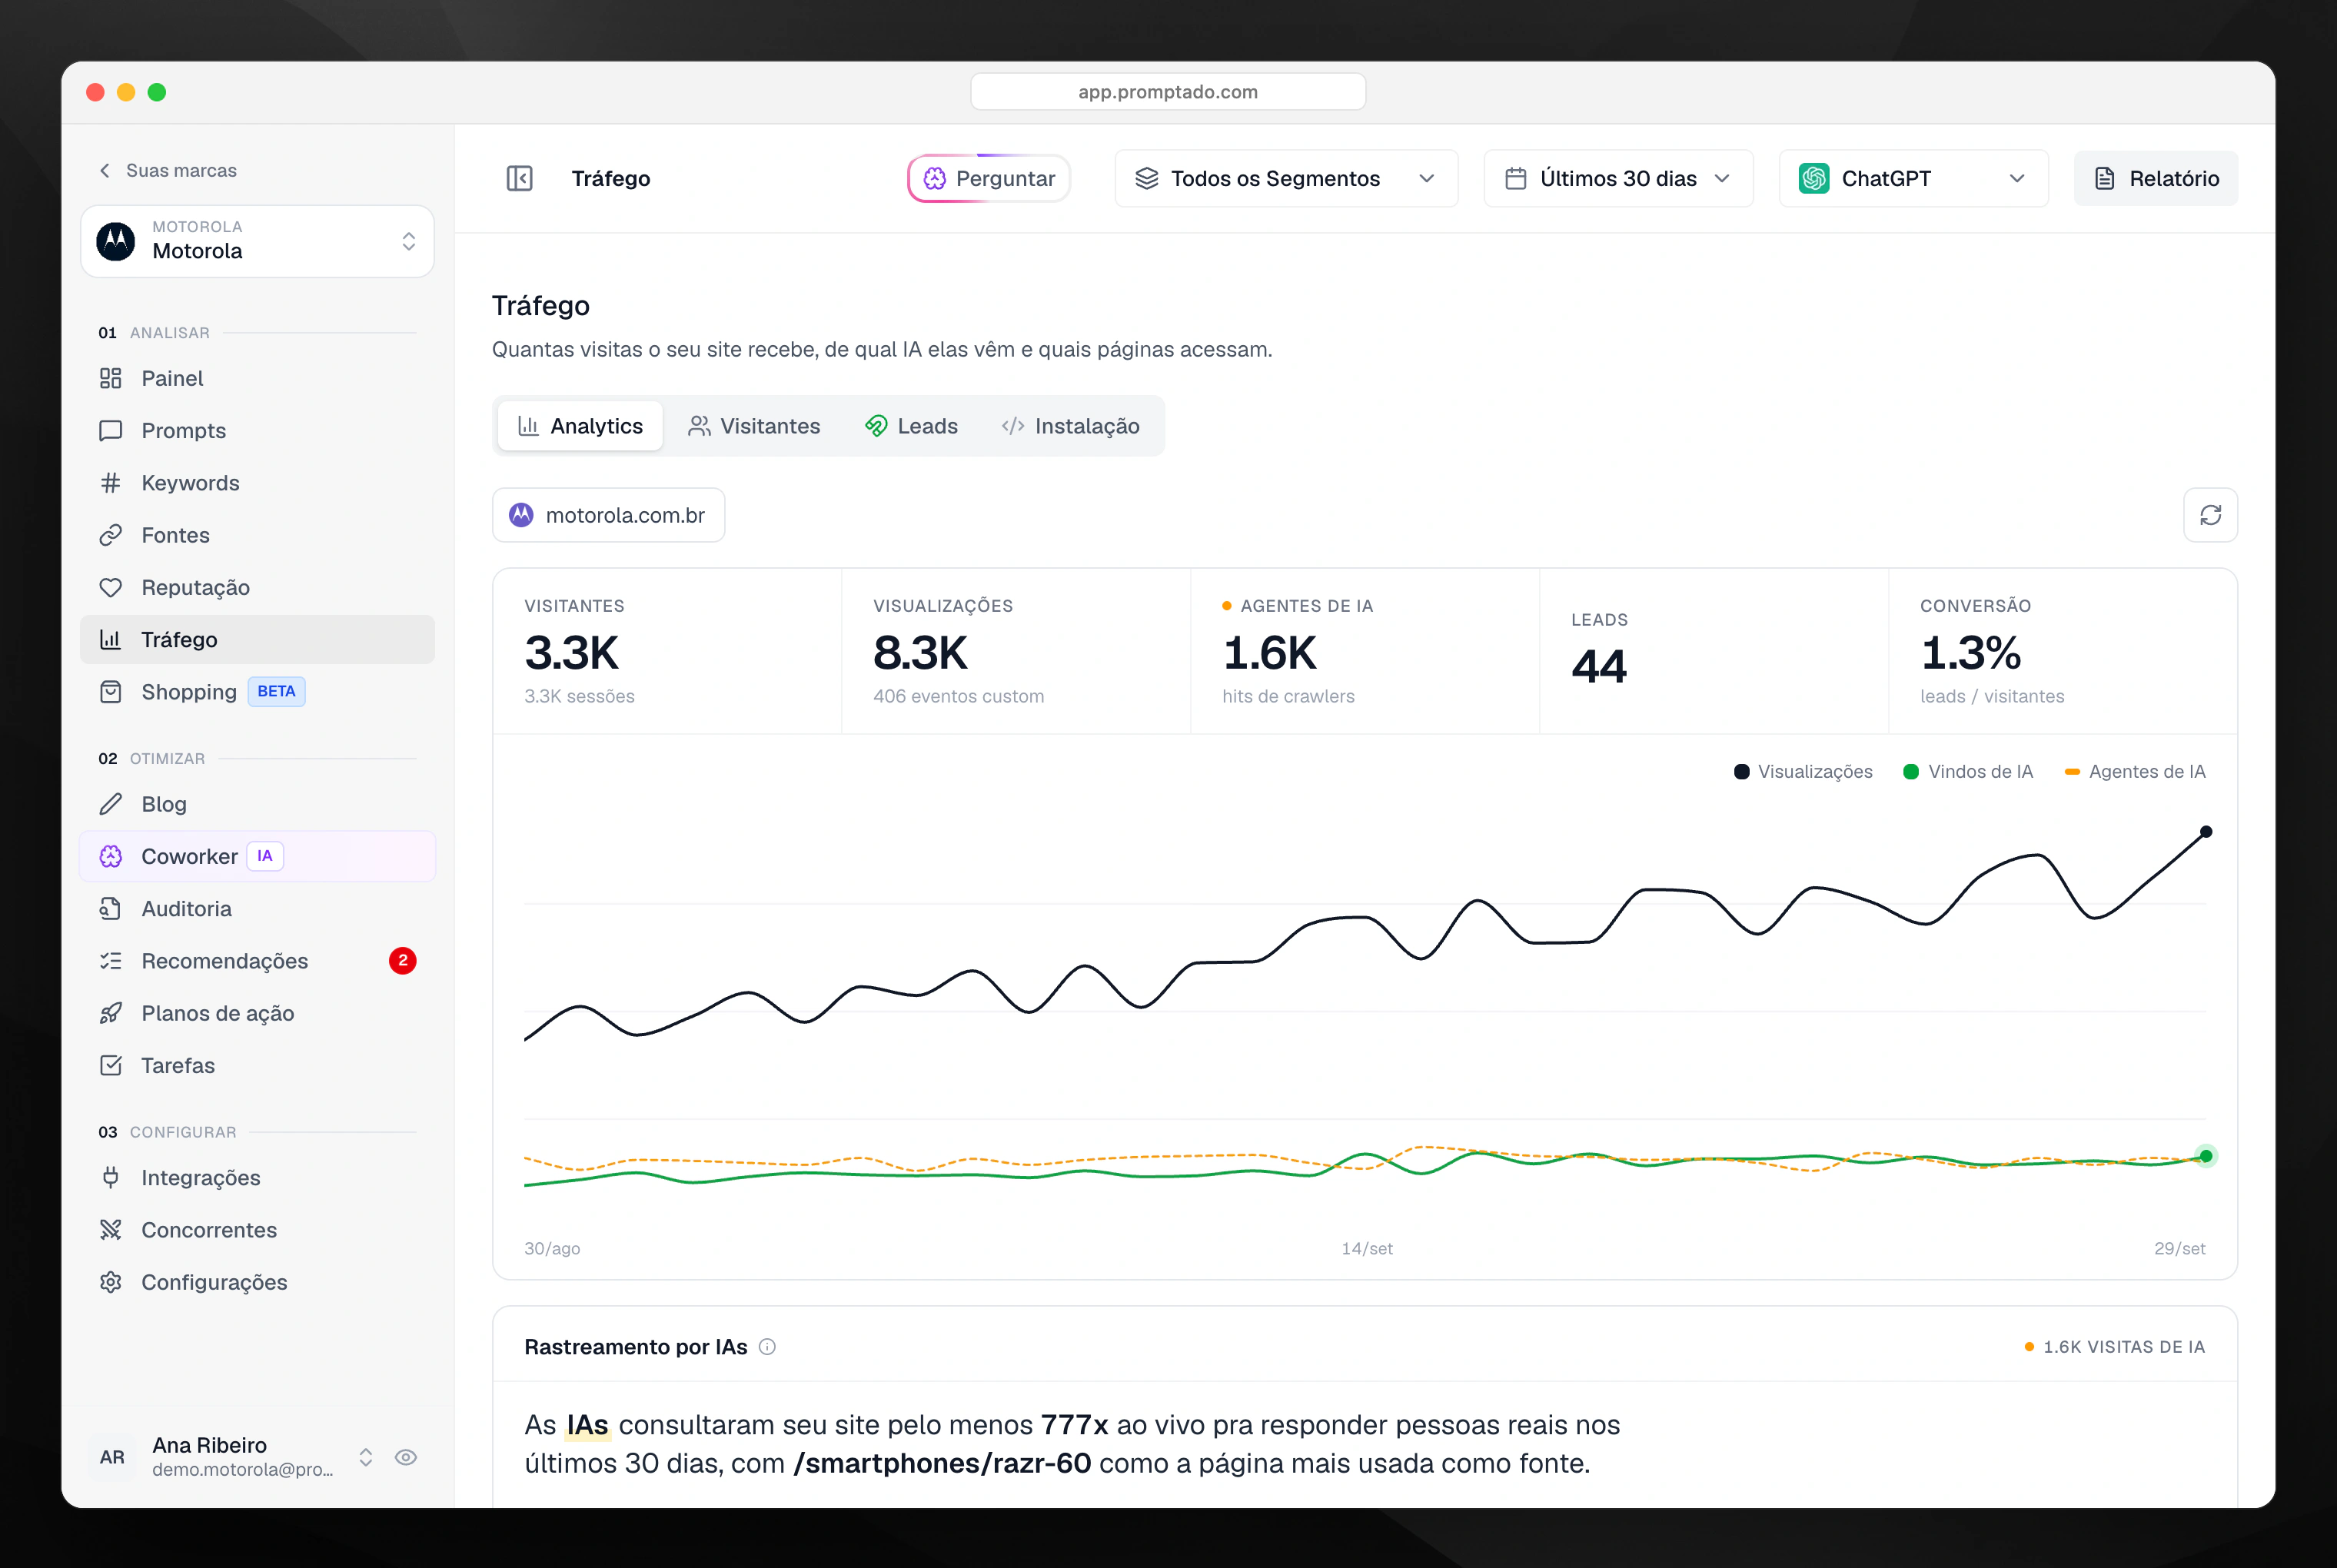
Task: Toggle Visualizações series in chart legend
Action: click(x=1803, y=772)
